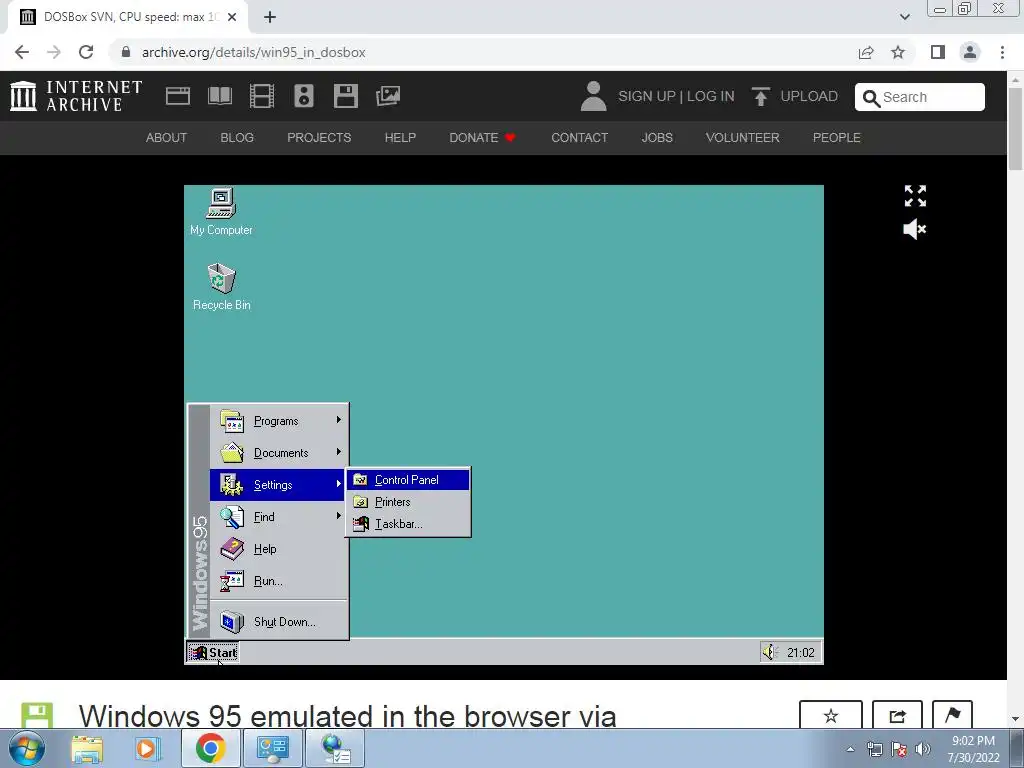Open the Video film icon in navbar

coord(261,96)
